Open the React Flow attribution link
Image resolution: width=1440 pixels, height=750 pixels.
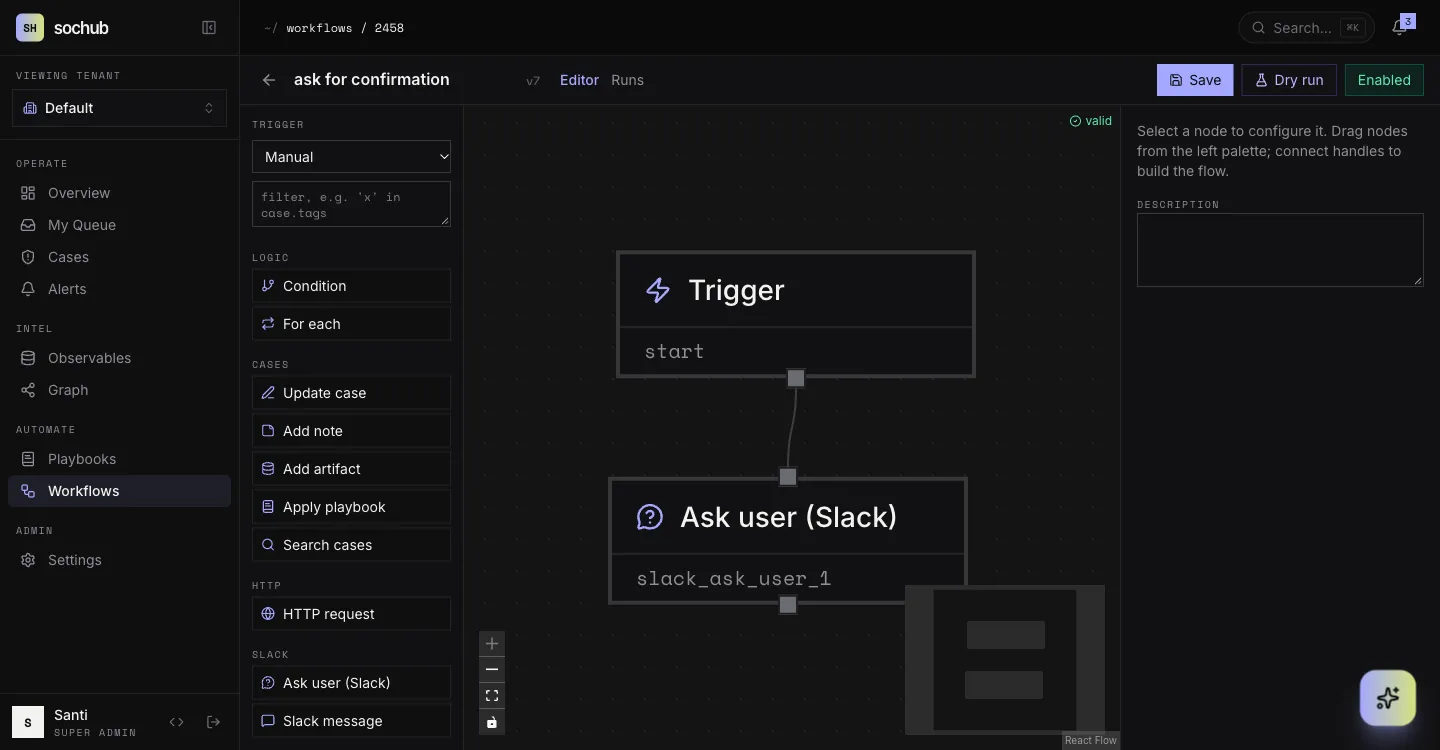[x=1091, y=741]
